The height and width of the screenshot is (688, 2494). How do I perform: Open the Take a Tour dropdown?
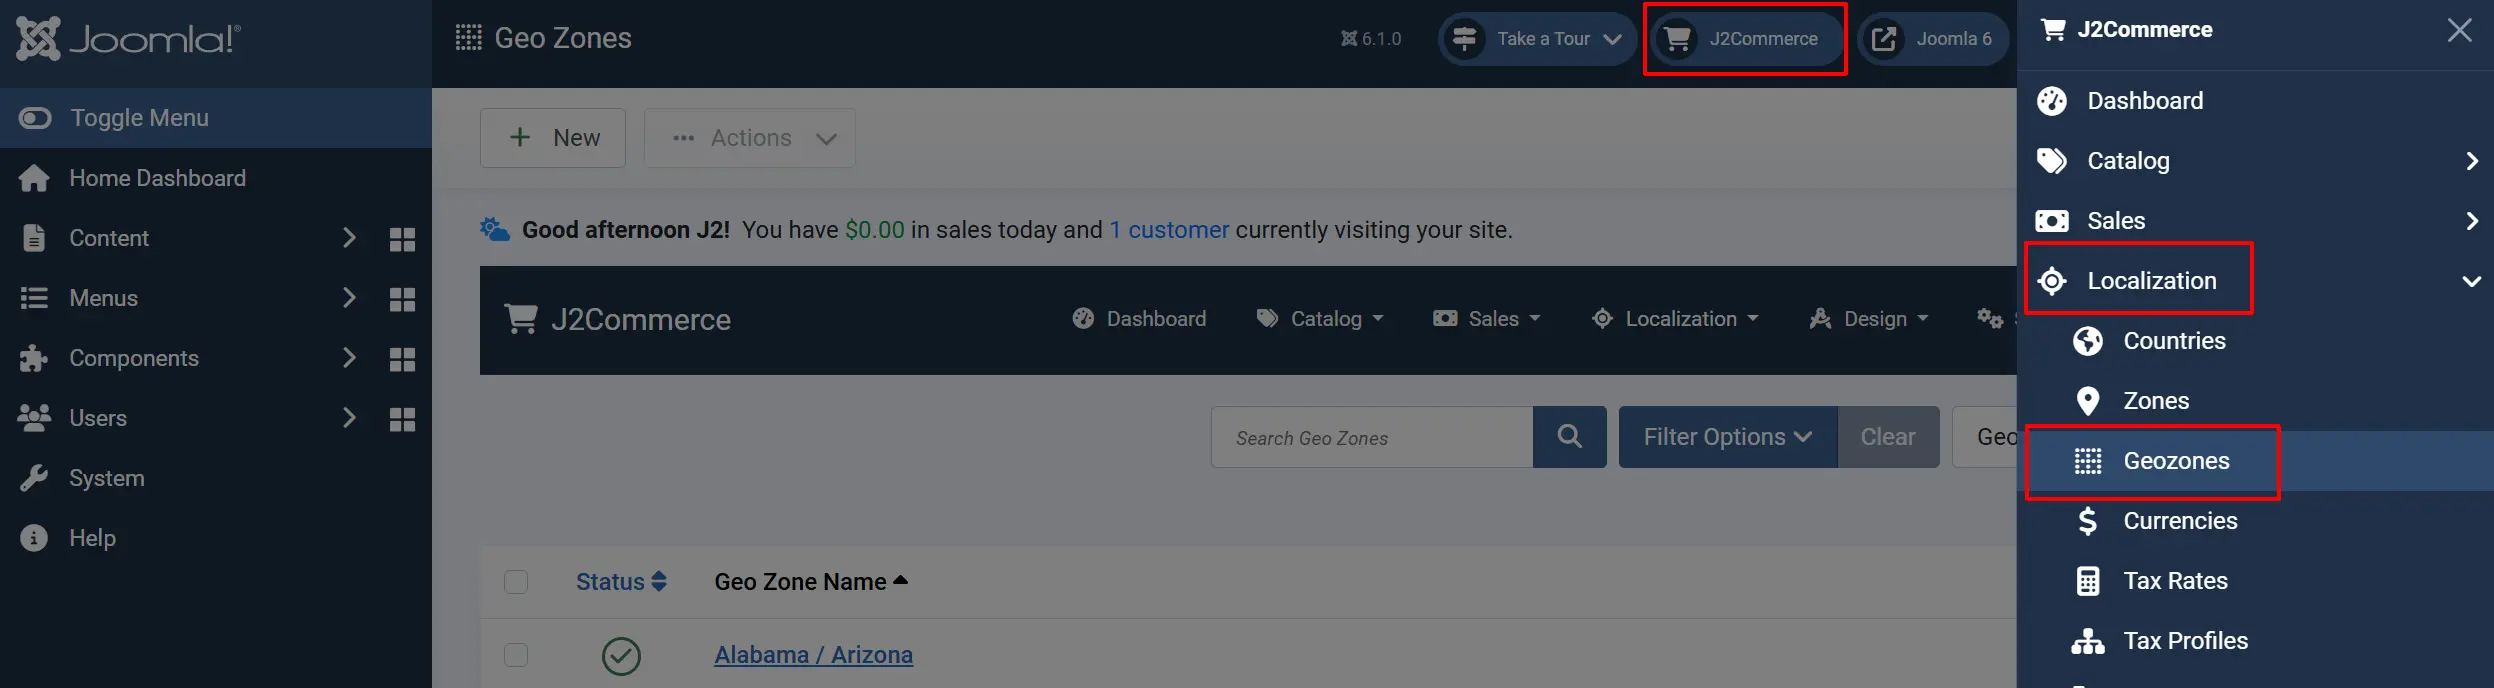click(1537, 39)
